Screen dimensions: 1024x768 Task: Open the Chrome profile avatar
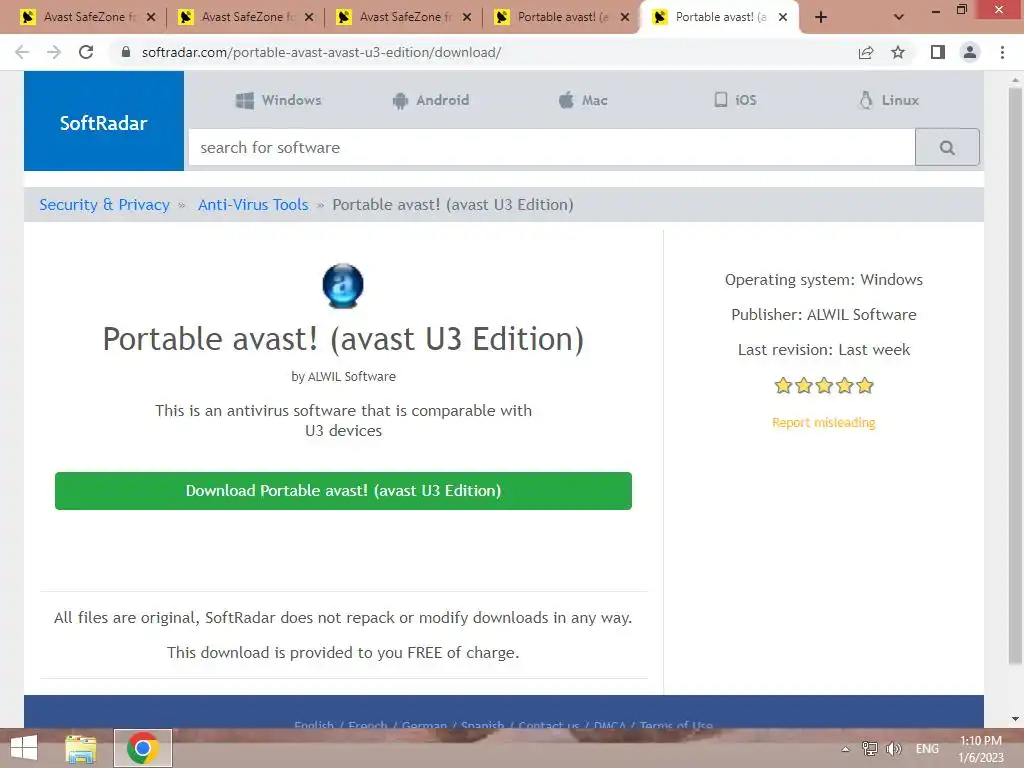click(970, 52)
